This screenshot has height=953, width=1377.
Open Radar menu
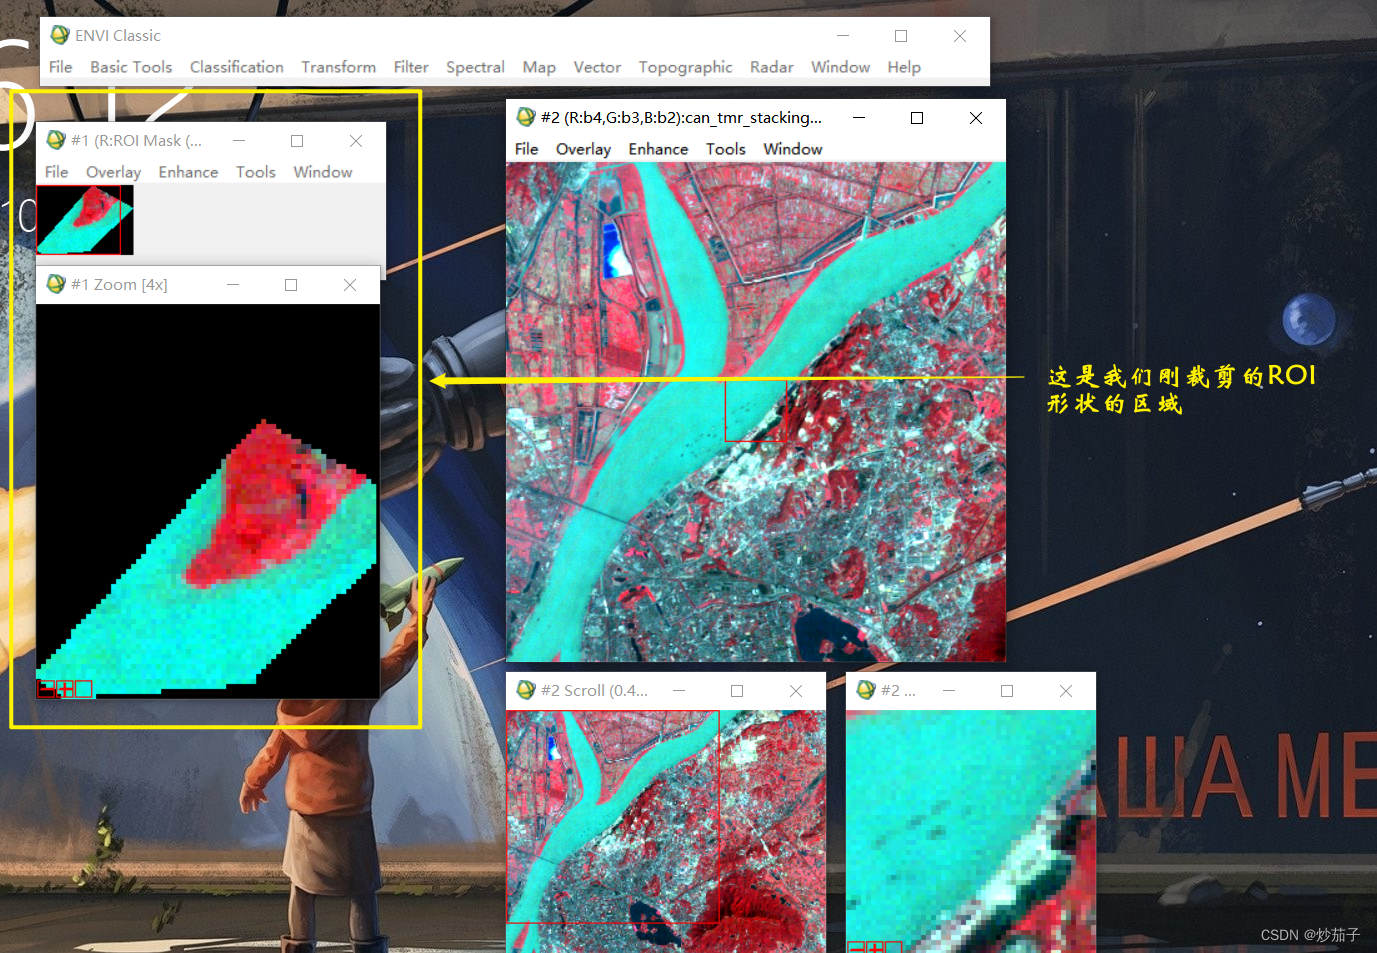click(772, 67)
